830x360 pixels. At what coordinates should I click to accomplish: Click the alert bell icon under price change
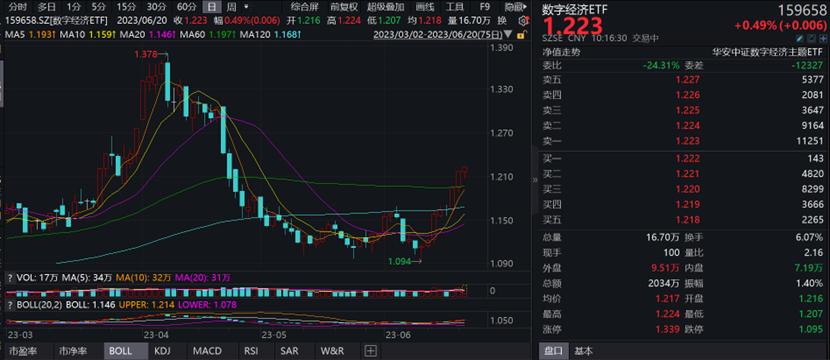click(811, 39)
